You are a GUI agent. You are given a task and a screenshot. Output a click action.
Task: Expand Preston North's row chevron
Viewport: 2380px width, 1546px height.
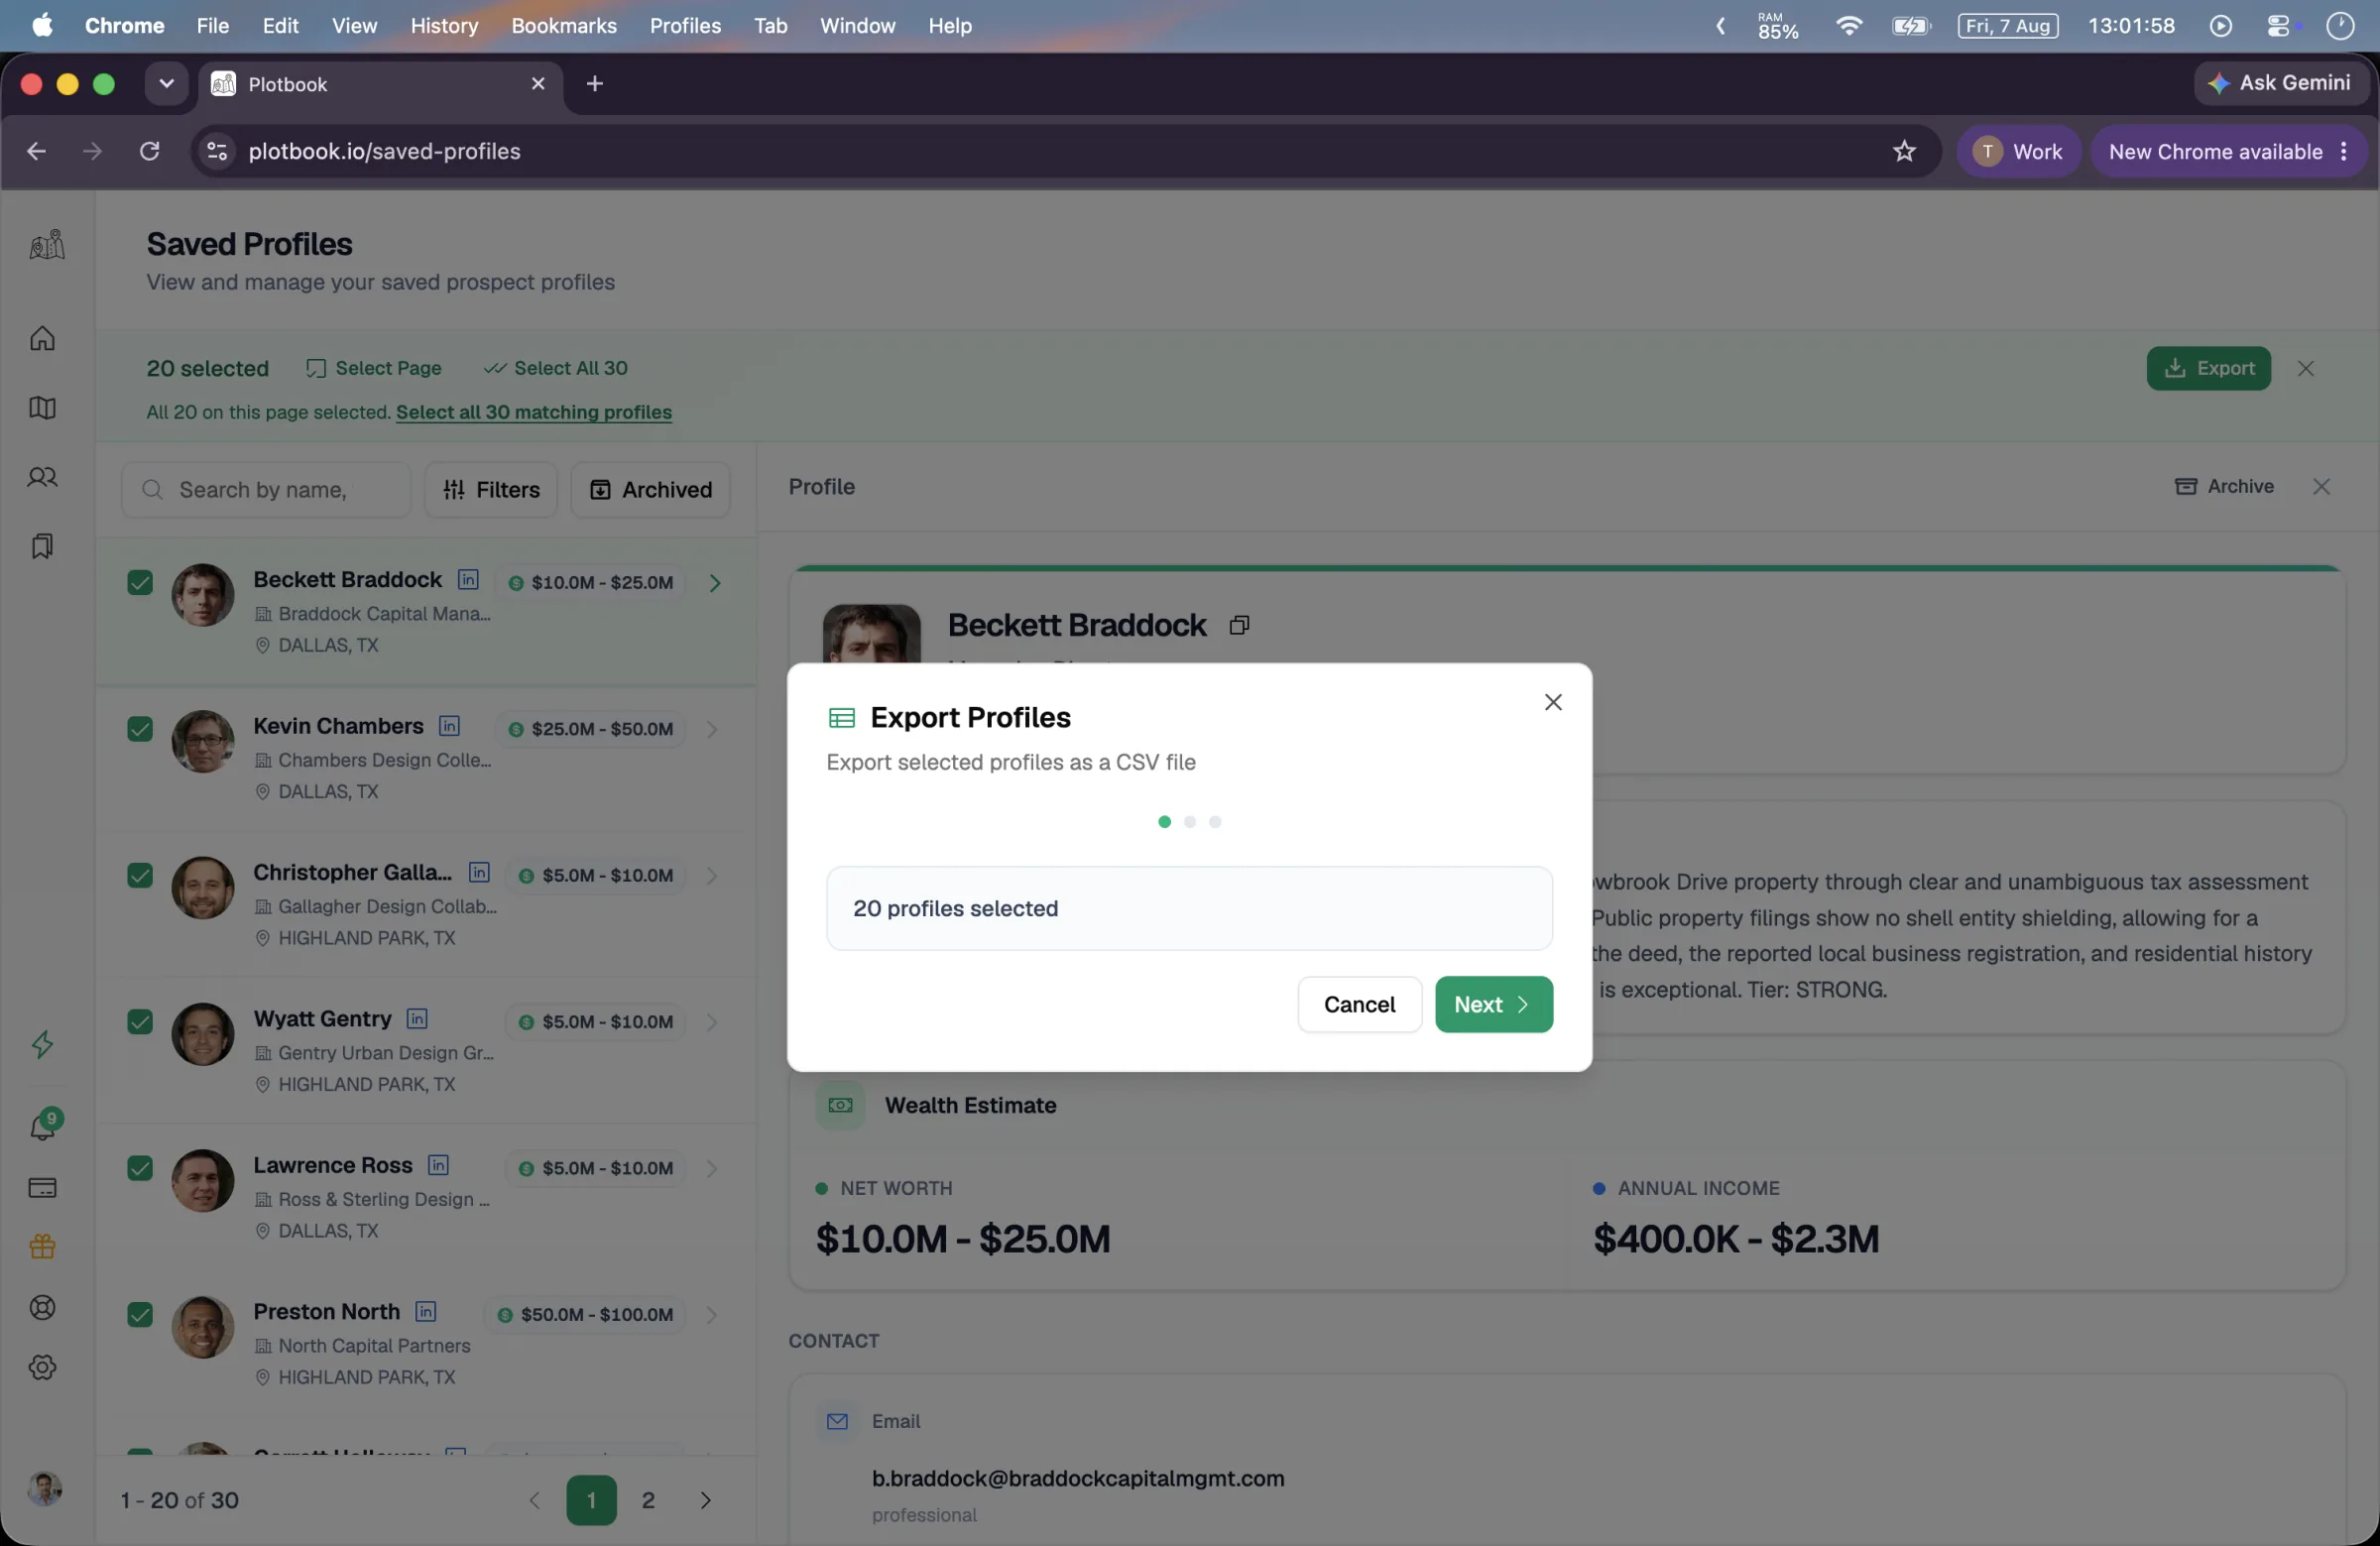pyautogui.click(x=712, y=1314)
